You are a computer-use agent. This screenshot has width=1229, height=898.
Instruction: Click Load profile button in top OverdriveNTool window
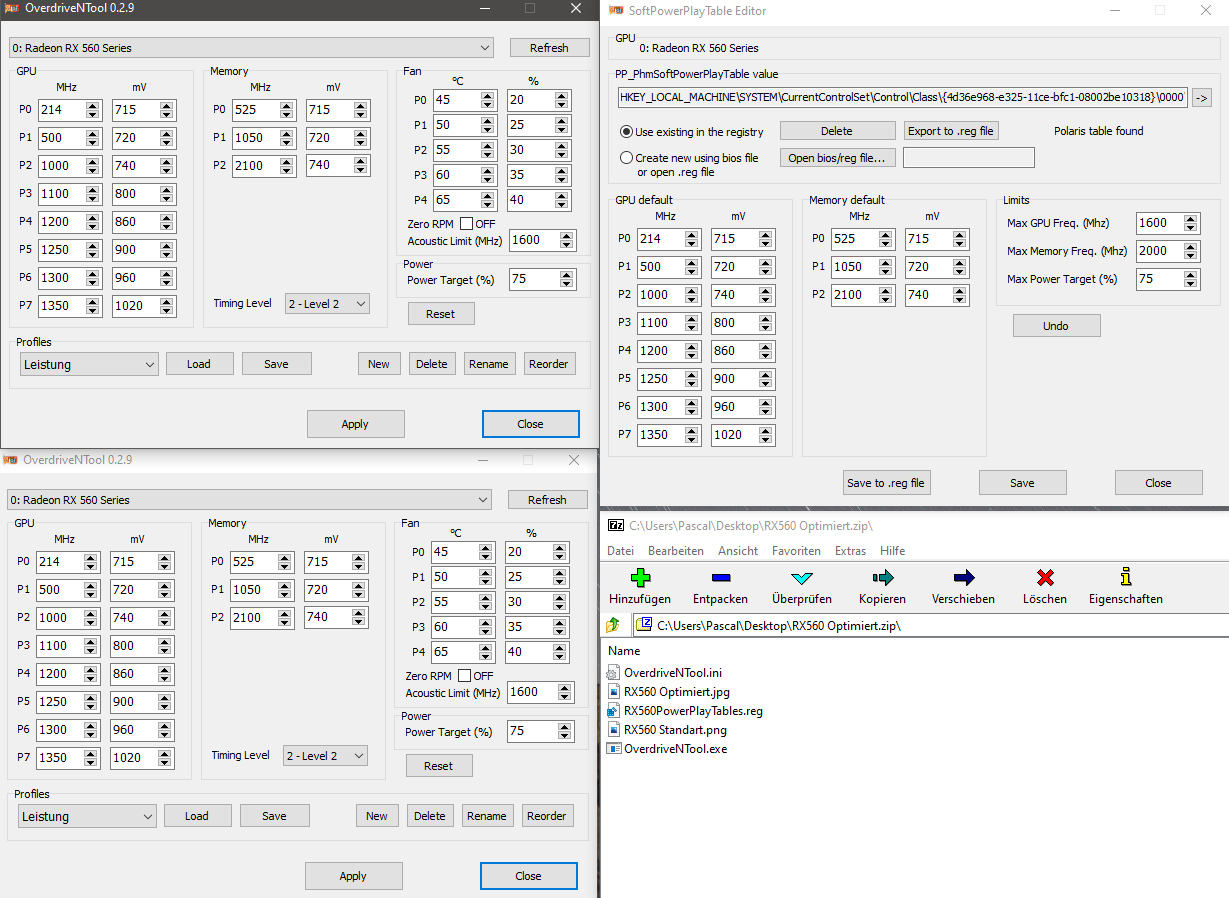tap(199, 364)
